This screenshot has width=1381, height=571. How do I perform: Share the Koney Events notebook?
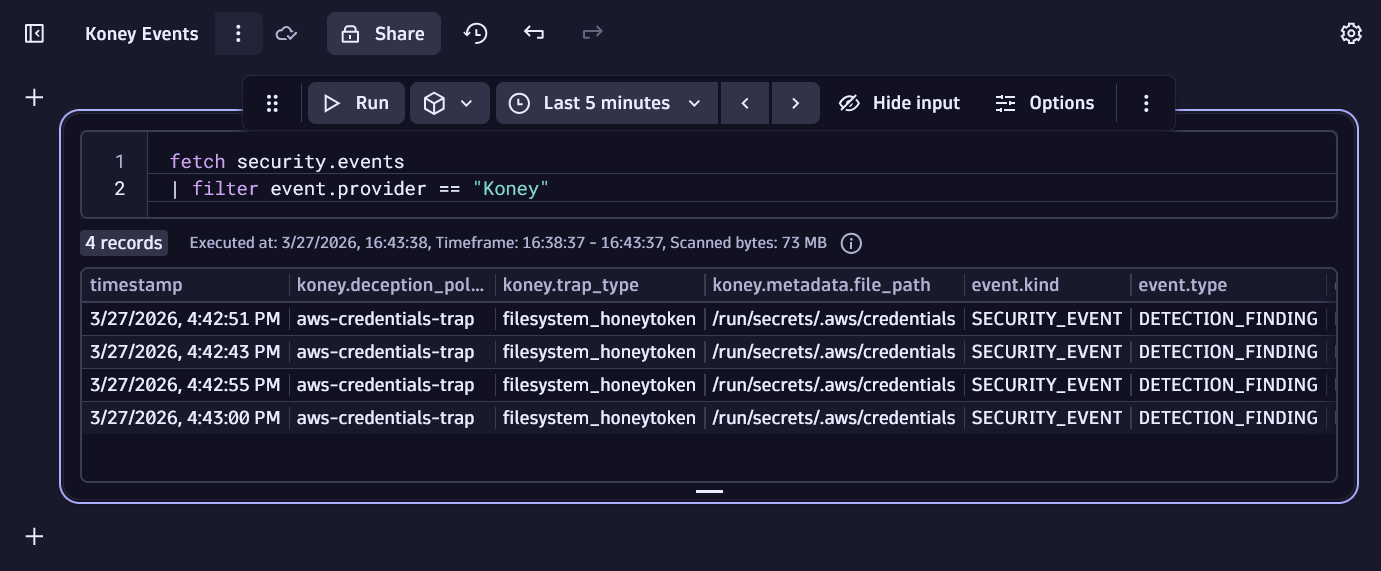tap(383, 34)
